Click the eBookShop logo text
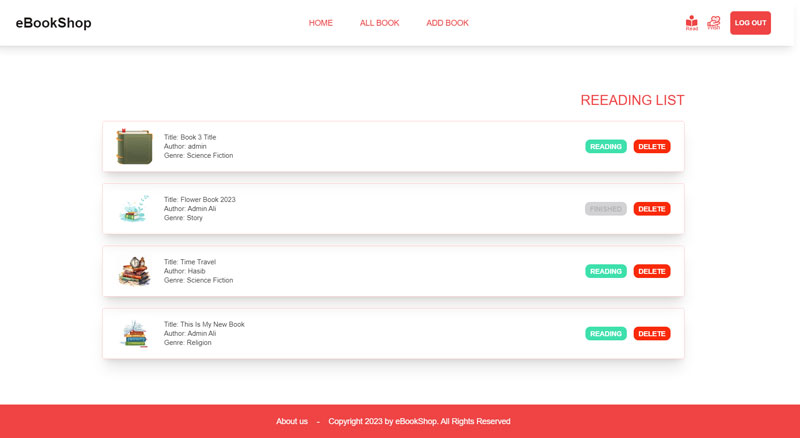The height and width of the screenshot is (438, 800). [54, 23]
